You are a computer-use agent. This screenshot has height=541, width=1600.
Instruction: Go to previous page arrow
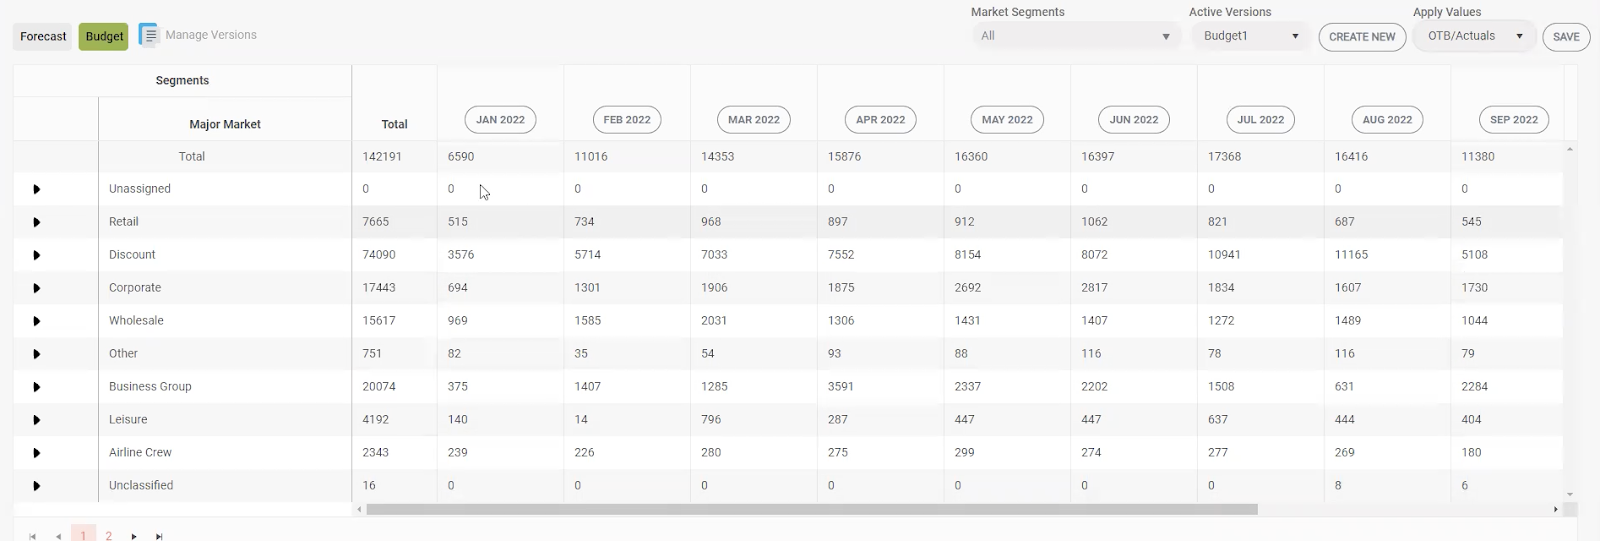coord(58,537)
